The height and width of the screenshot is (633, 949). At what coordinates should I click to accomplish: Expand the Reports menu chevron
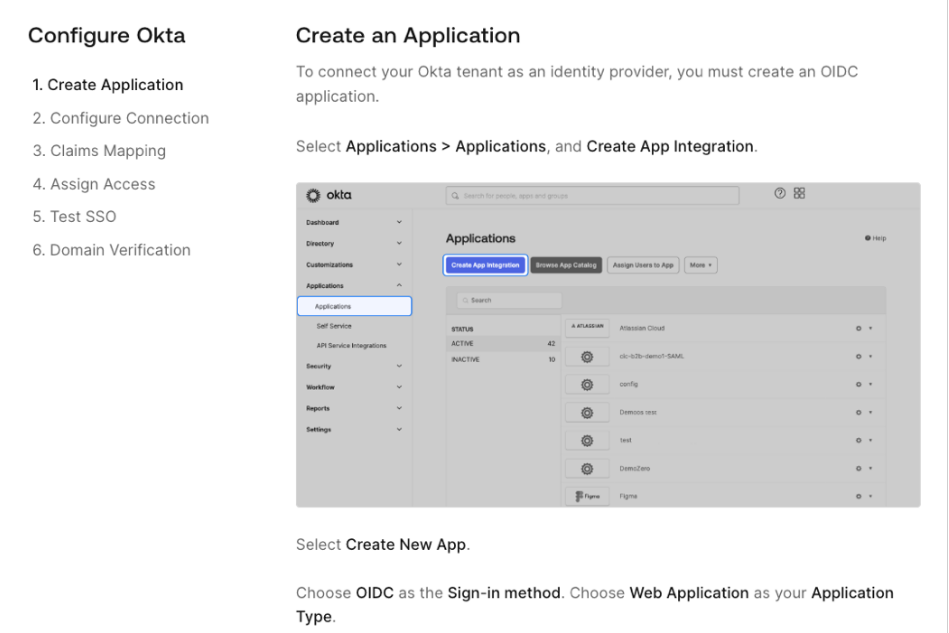(399, 408)
